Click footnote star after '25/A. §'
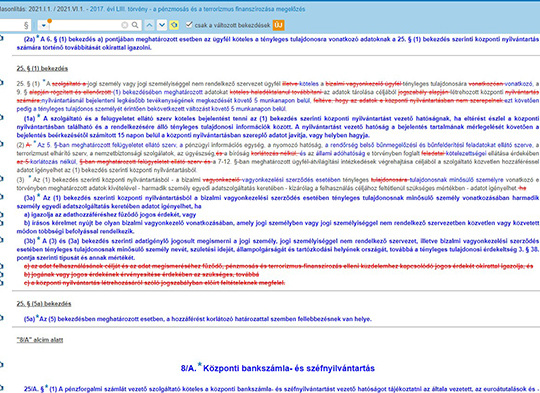The image size is (540, 393). [x=46, y=386]
